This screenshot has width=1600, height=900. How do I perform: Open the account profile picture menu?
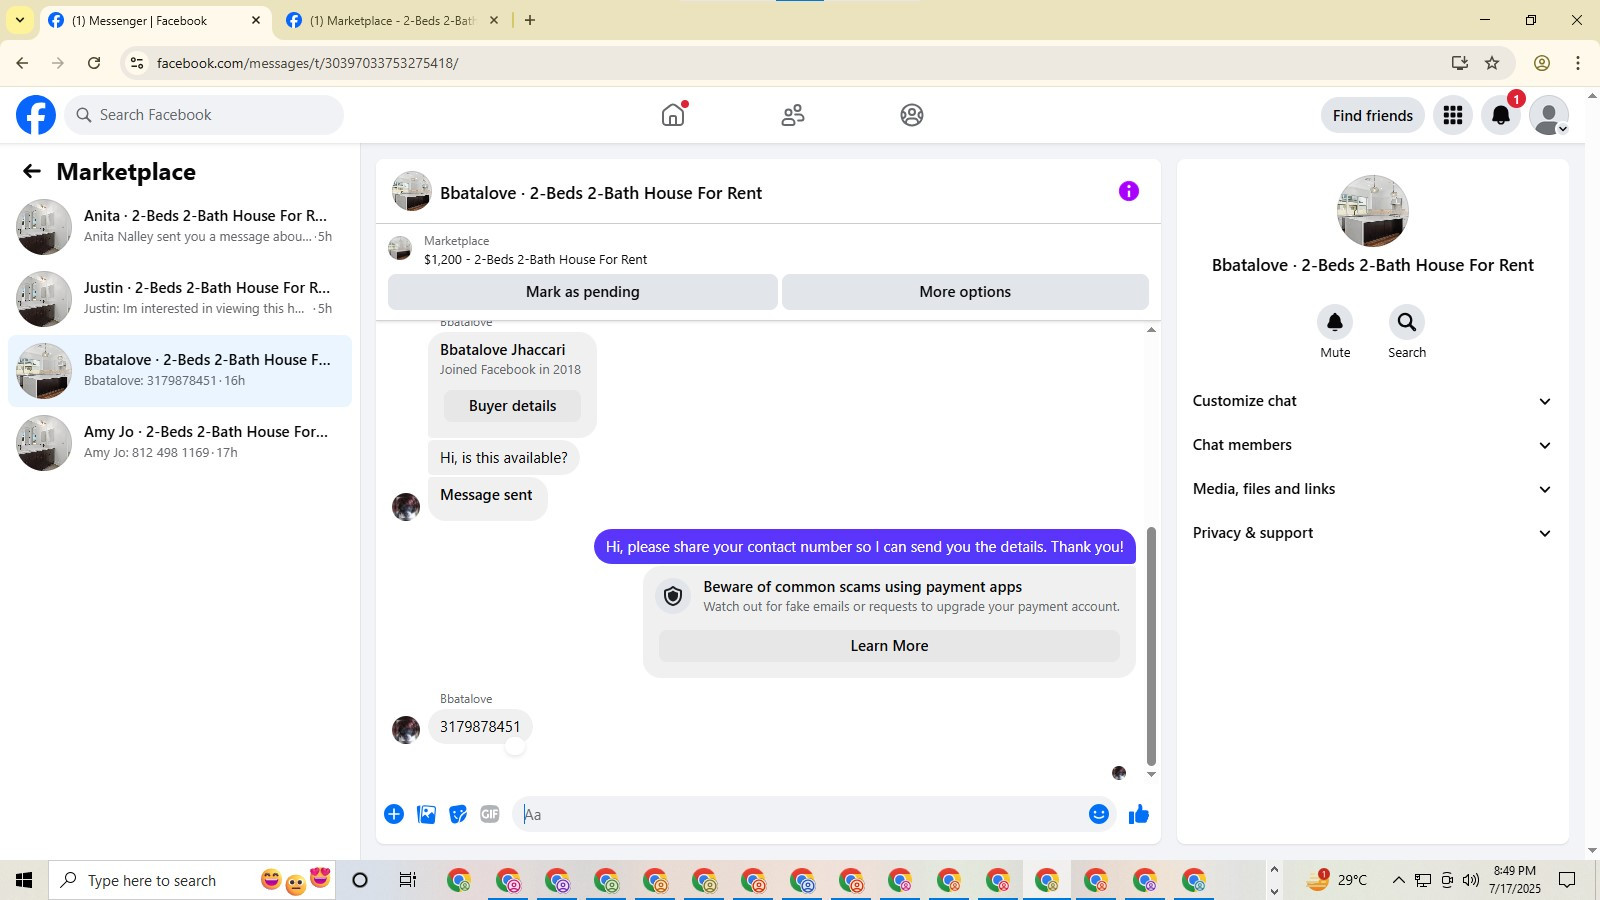point(1549,115)
